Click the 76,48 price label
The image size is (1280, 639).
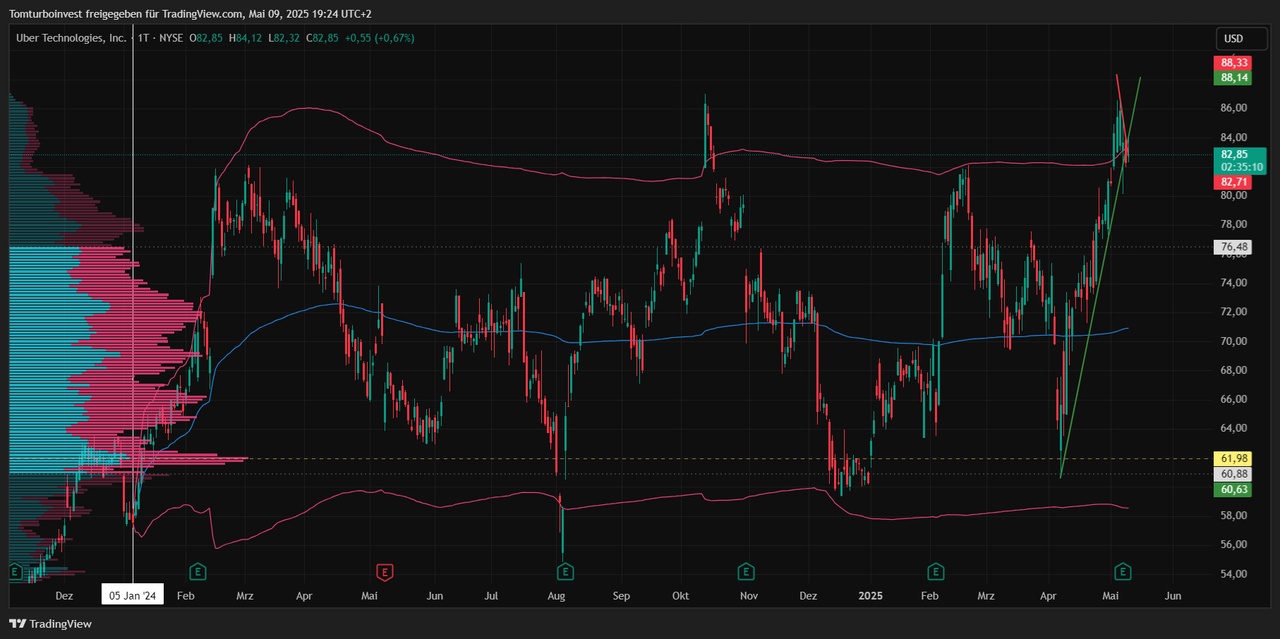coord(1234,246)
